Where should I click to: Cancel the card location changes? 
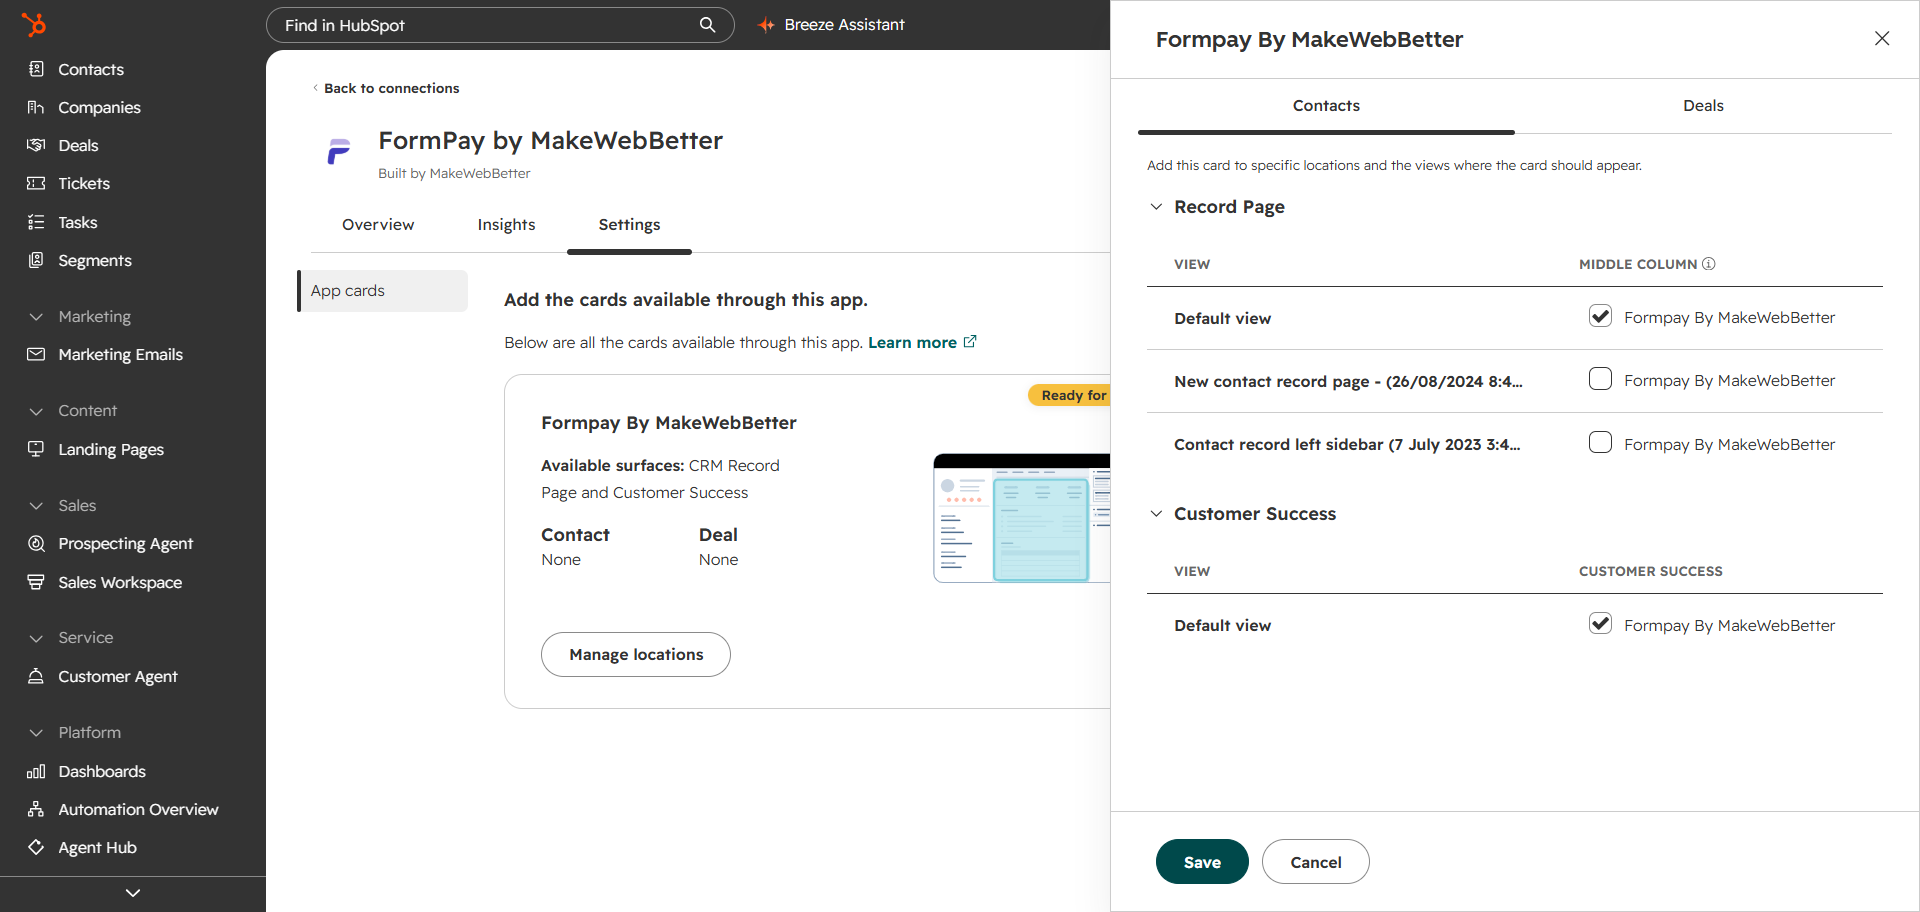pyautogui.click(x=1316, y=862)
